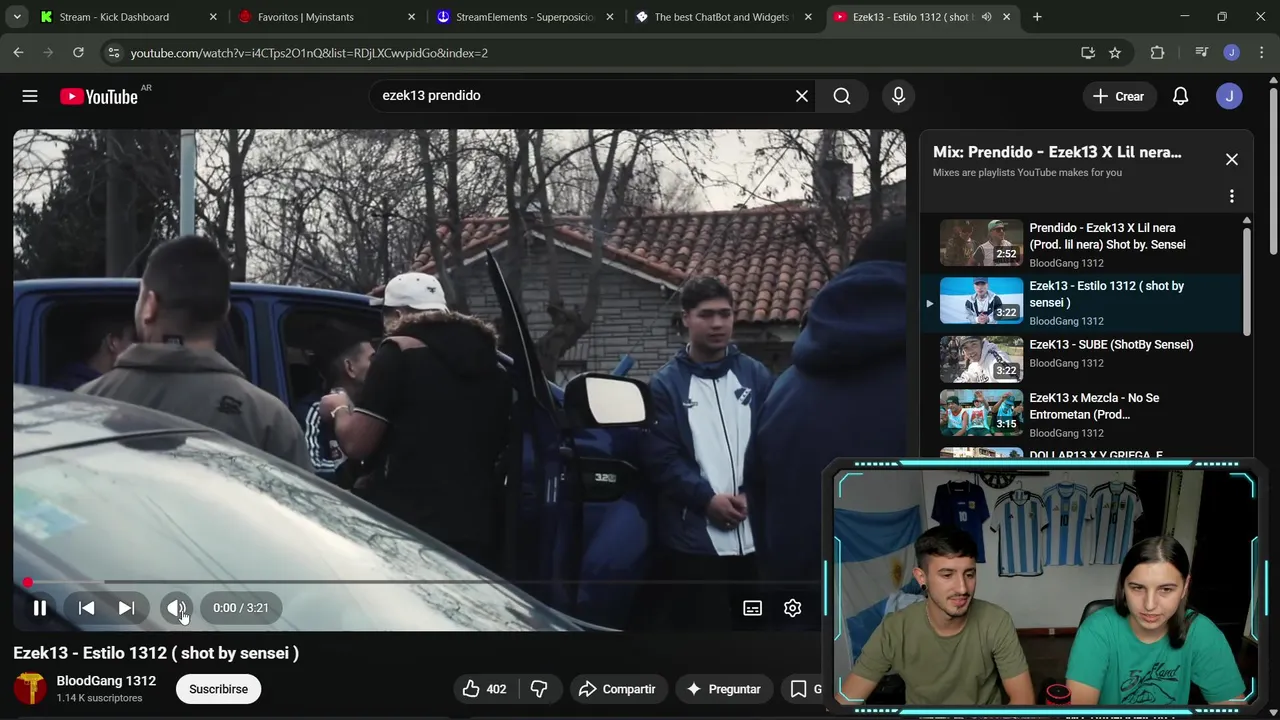
Task: Clear the search box with the X
Action: [x=801, y=96]
